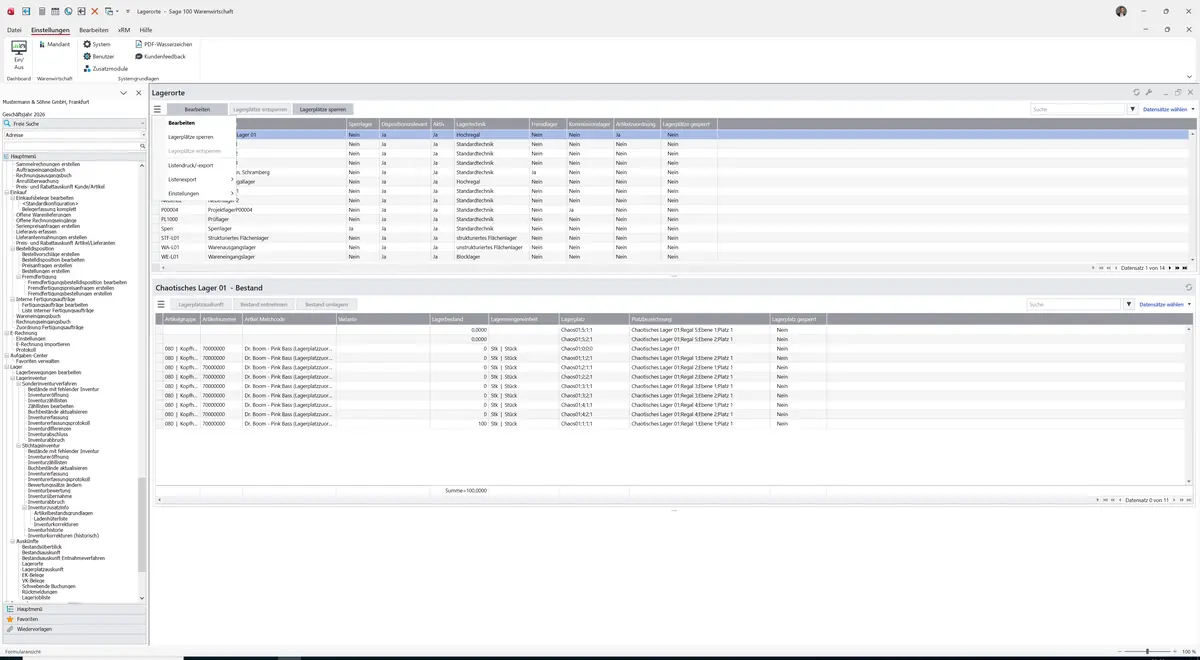Open Zusatzmodule in the ribbon
The width and height of the screenshot is (1200, 660).
(x=106, y=68)
